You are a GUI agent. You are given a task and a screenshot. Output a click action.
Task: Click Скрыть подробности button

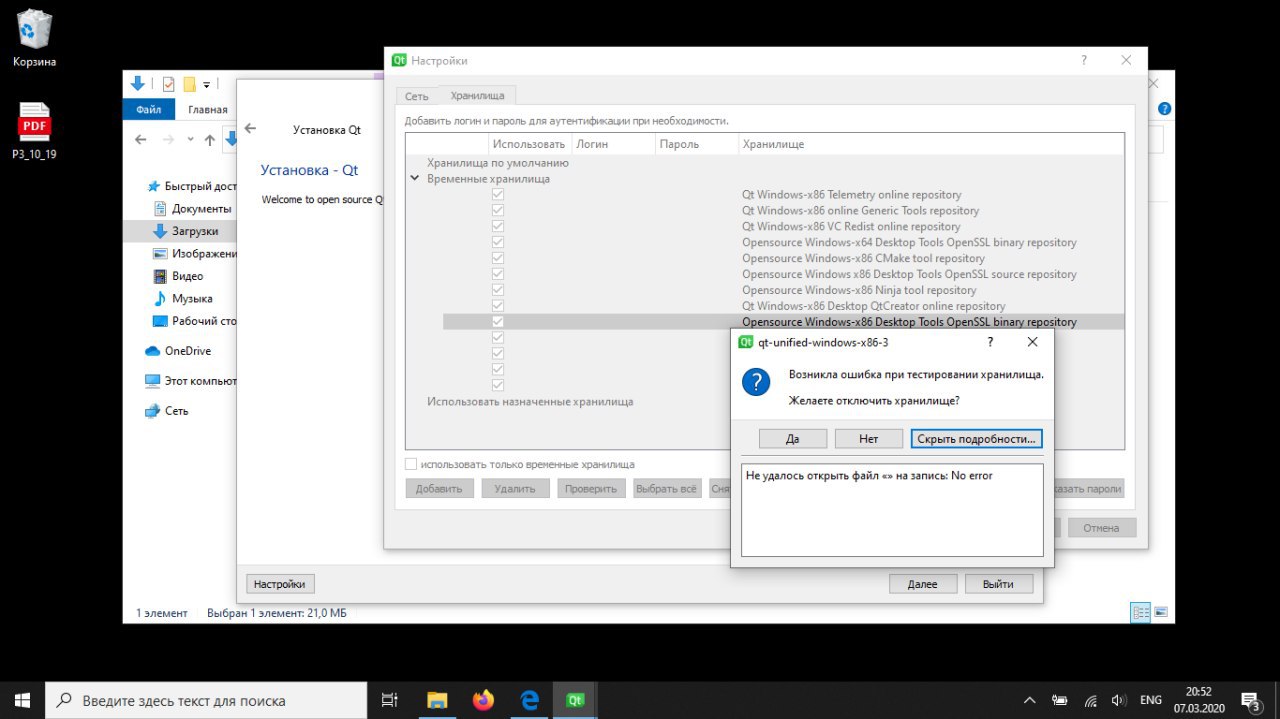[977, 438]
